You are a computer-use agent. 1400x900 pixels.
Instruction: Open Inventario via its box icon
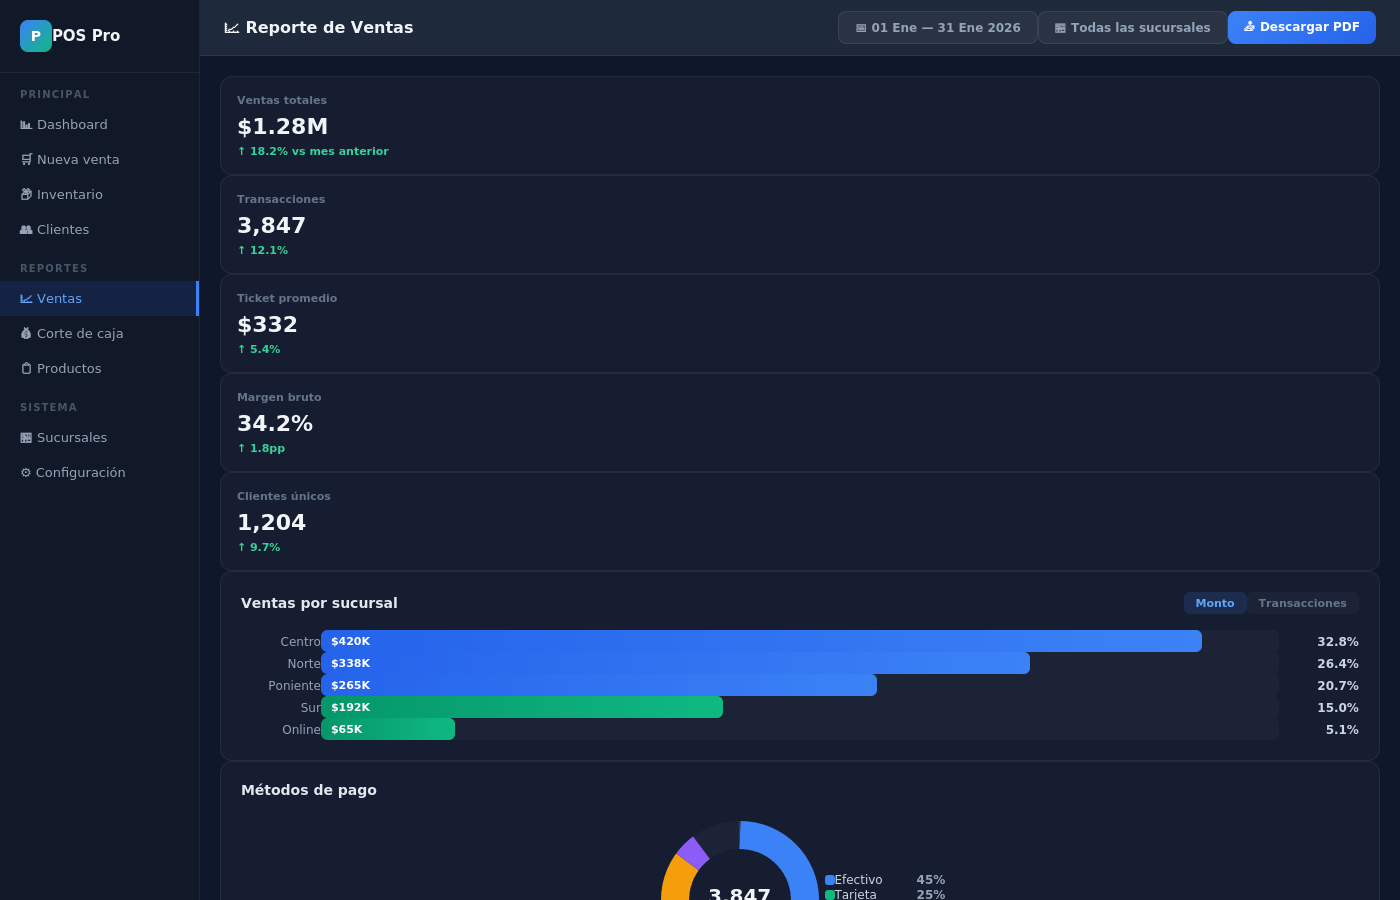pyautogui.click(x=26, y=195)
